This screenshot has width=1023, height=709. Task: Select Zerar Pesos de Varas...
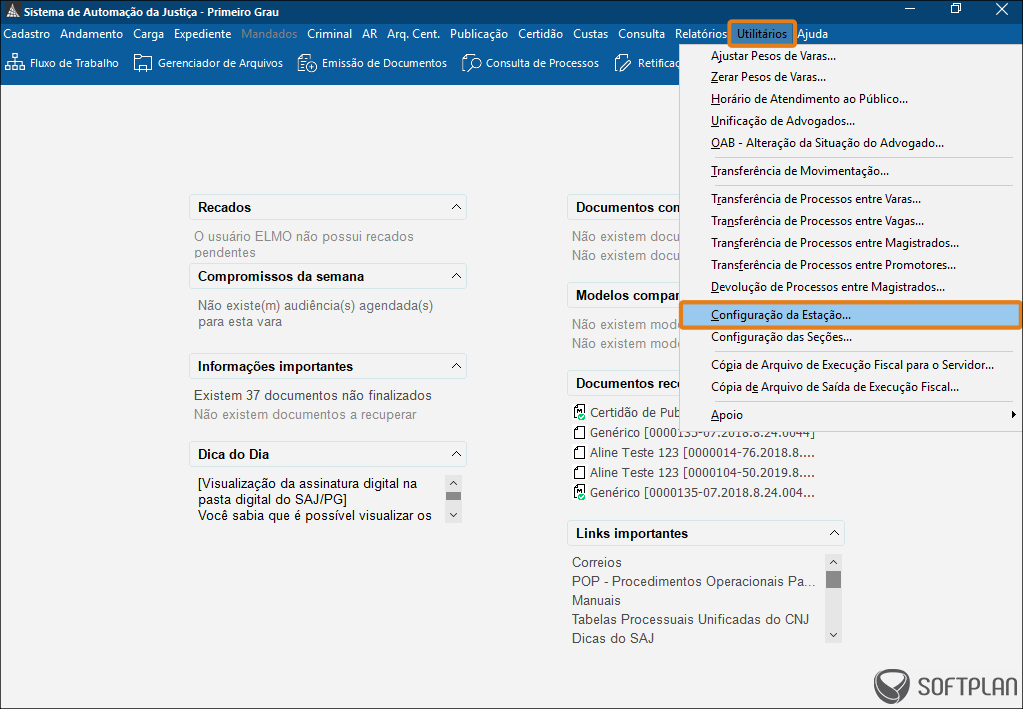(768, 77)
